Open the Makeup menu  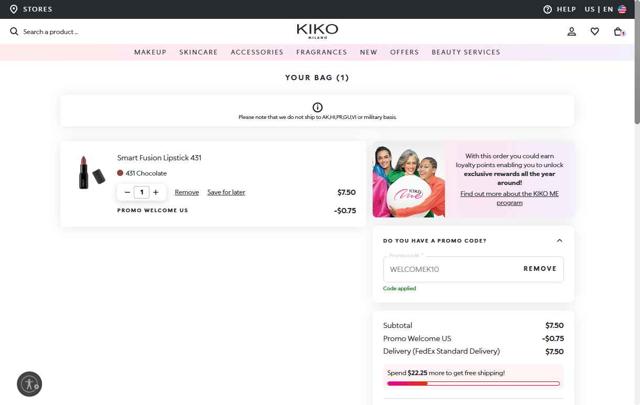[x=150, y=52]
